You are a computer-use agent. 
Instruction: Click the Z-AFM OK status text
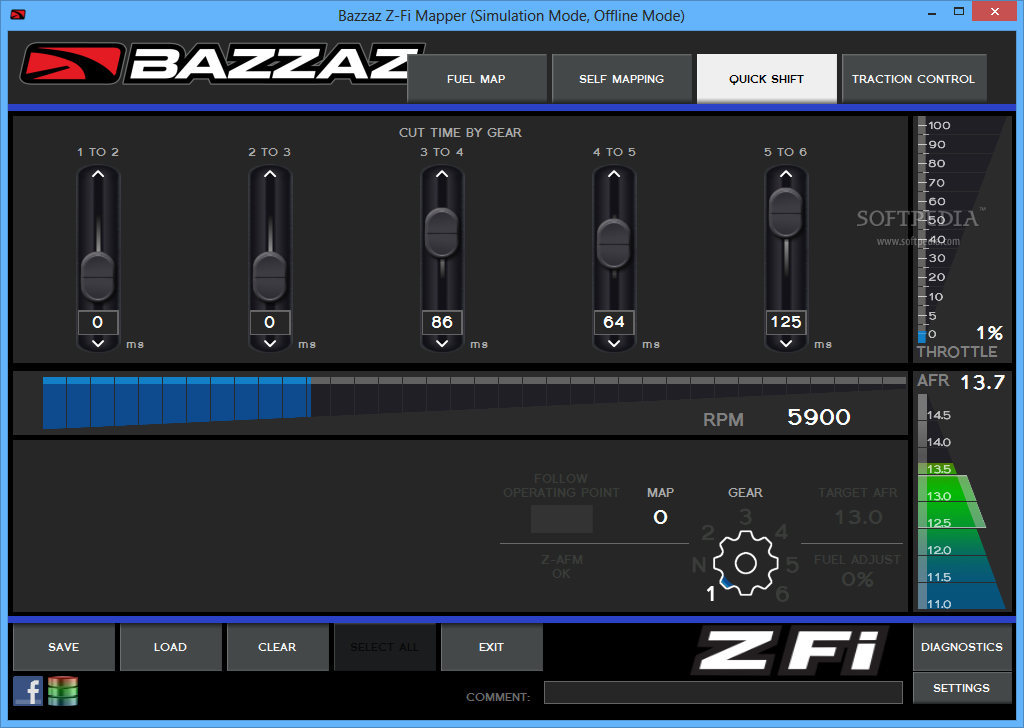[562, 567]
